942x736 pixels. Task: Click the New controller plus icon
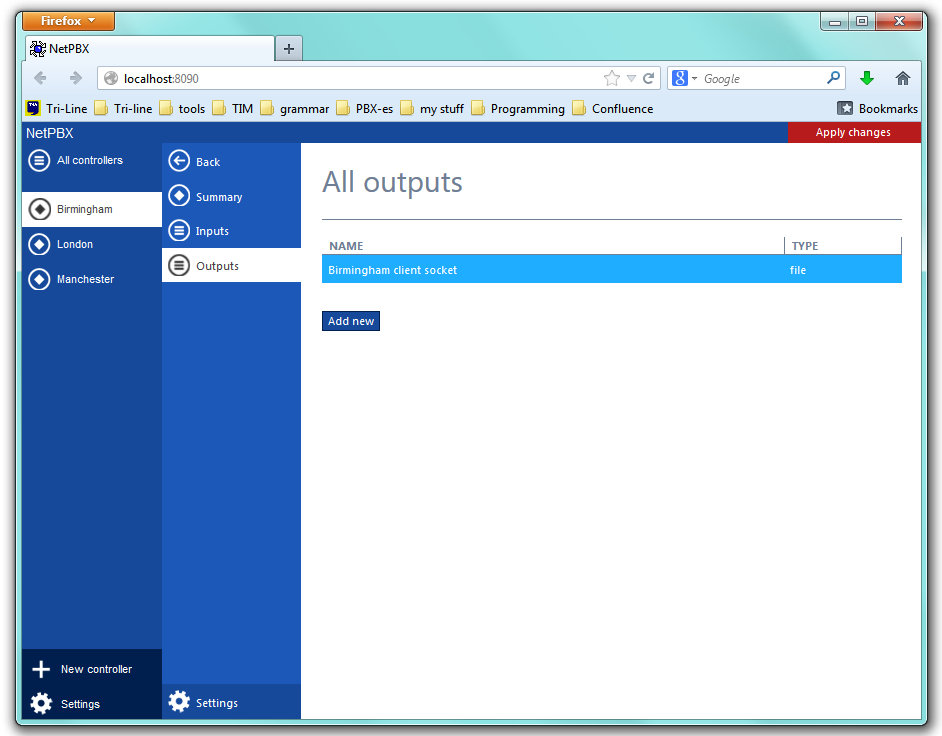click(41, 669)
